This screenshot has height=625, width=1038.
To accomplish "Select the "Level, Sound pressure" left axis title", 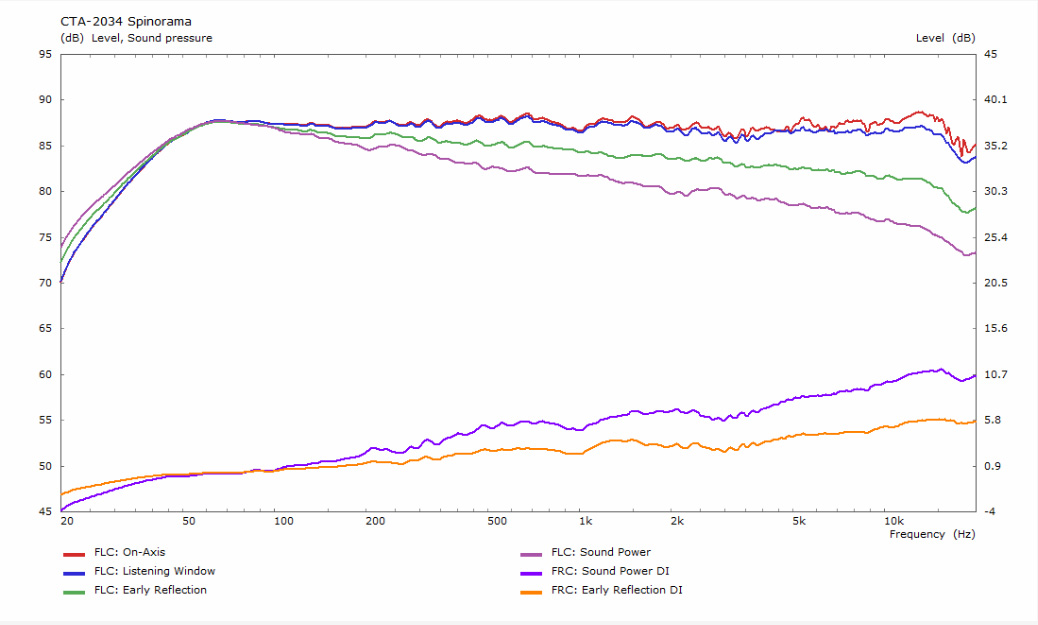I will click(x=151, y=38).
